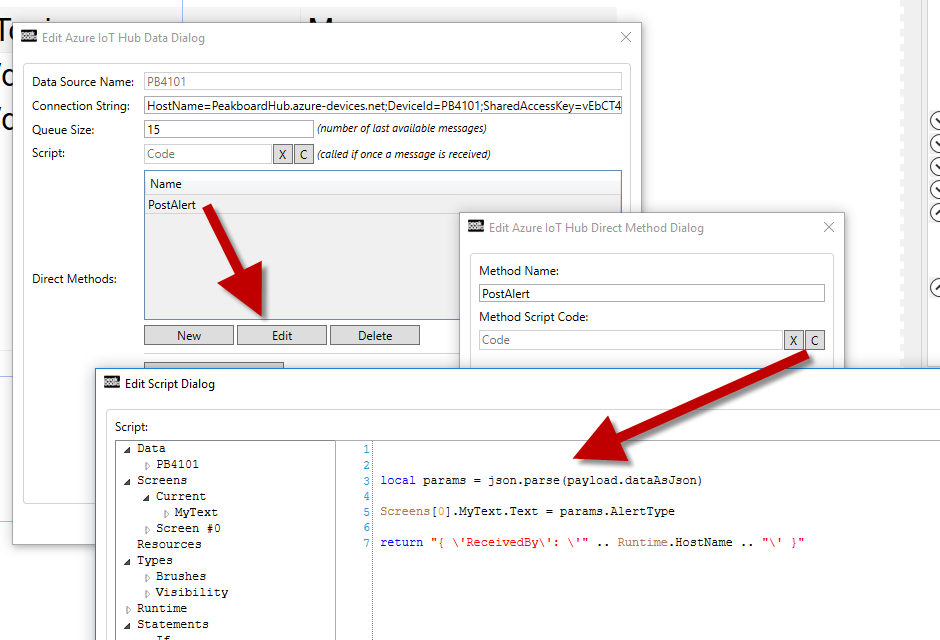Image resolution: width=940 pixels, height=640 pixels.
Task: Click the C button beside Method Script Code
Action: 815,340
